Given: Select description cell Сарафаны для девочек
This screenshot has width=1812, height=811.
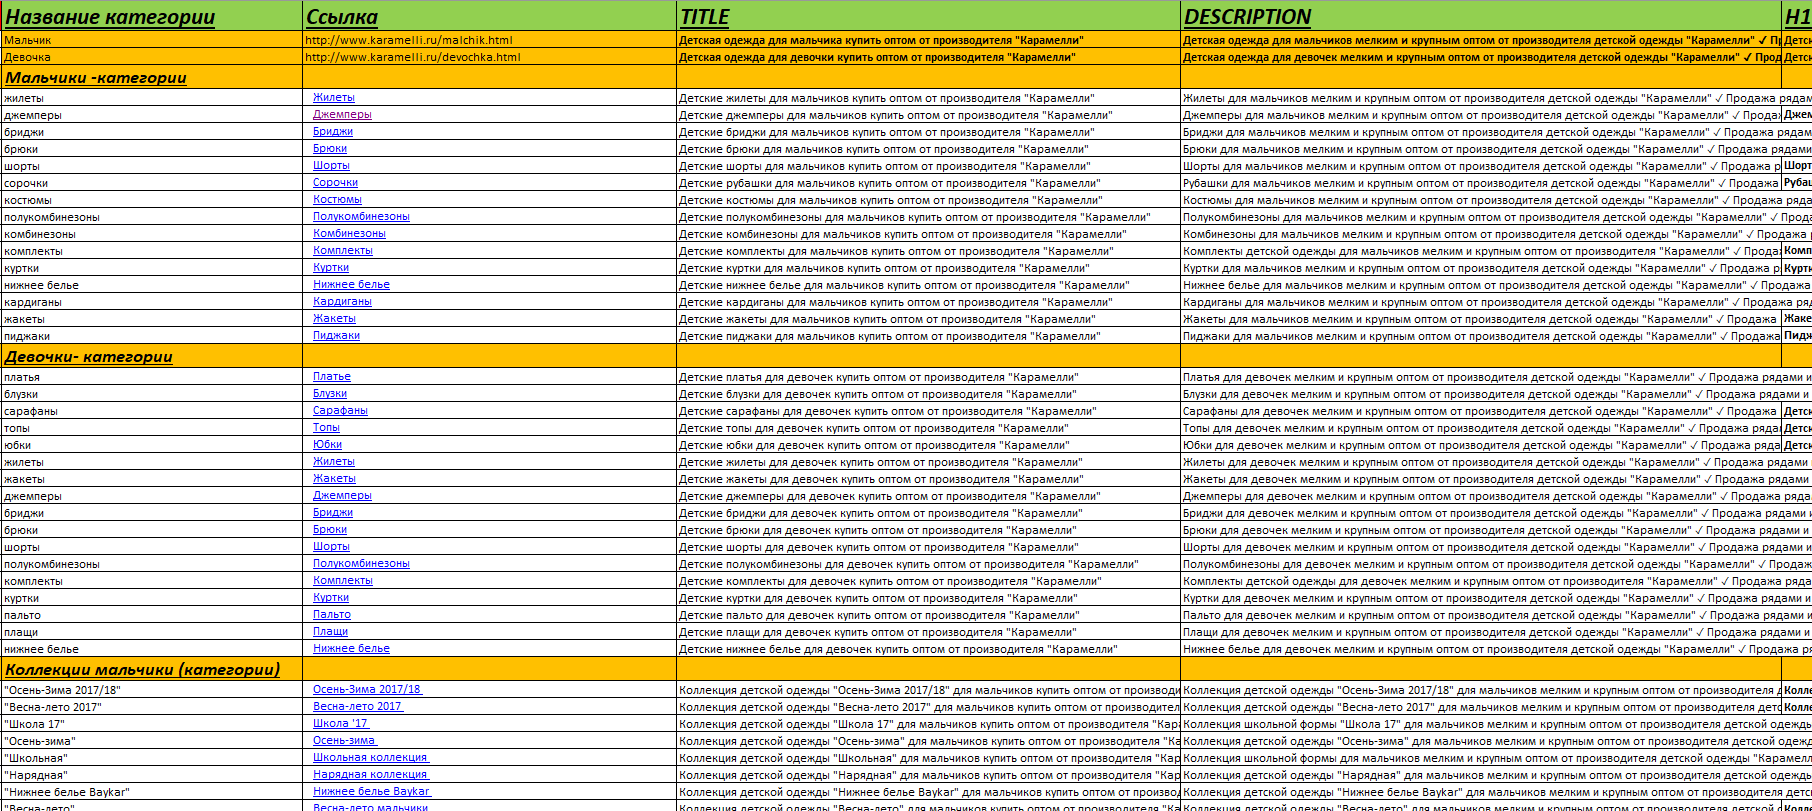Looking at the screenshot, I should 1481,411.
